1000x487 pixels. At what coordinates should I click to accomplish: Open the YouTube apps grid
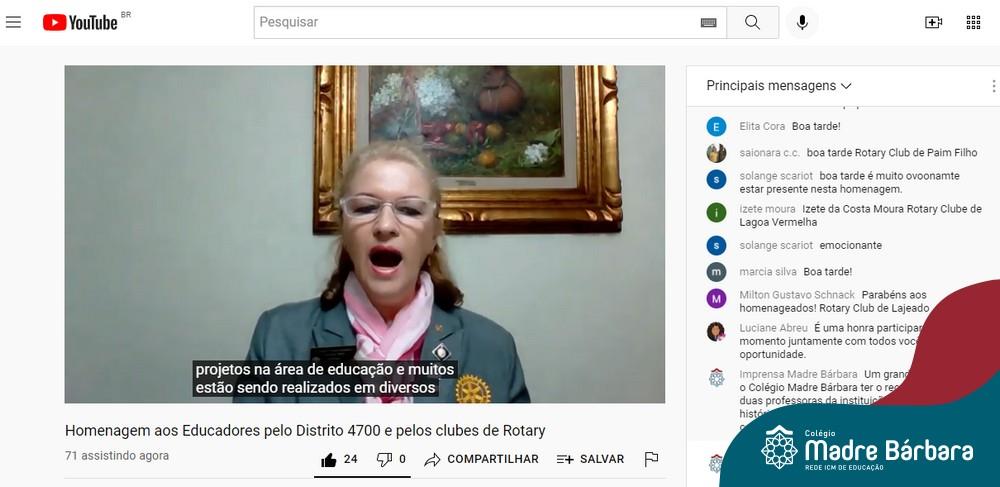(x=973, y=22)
